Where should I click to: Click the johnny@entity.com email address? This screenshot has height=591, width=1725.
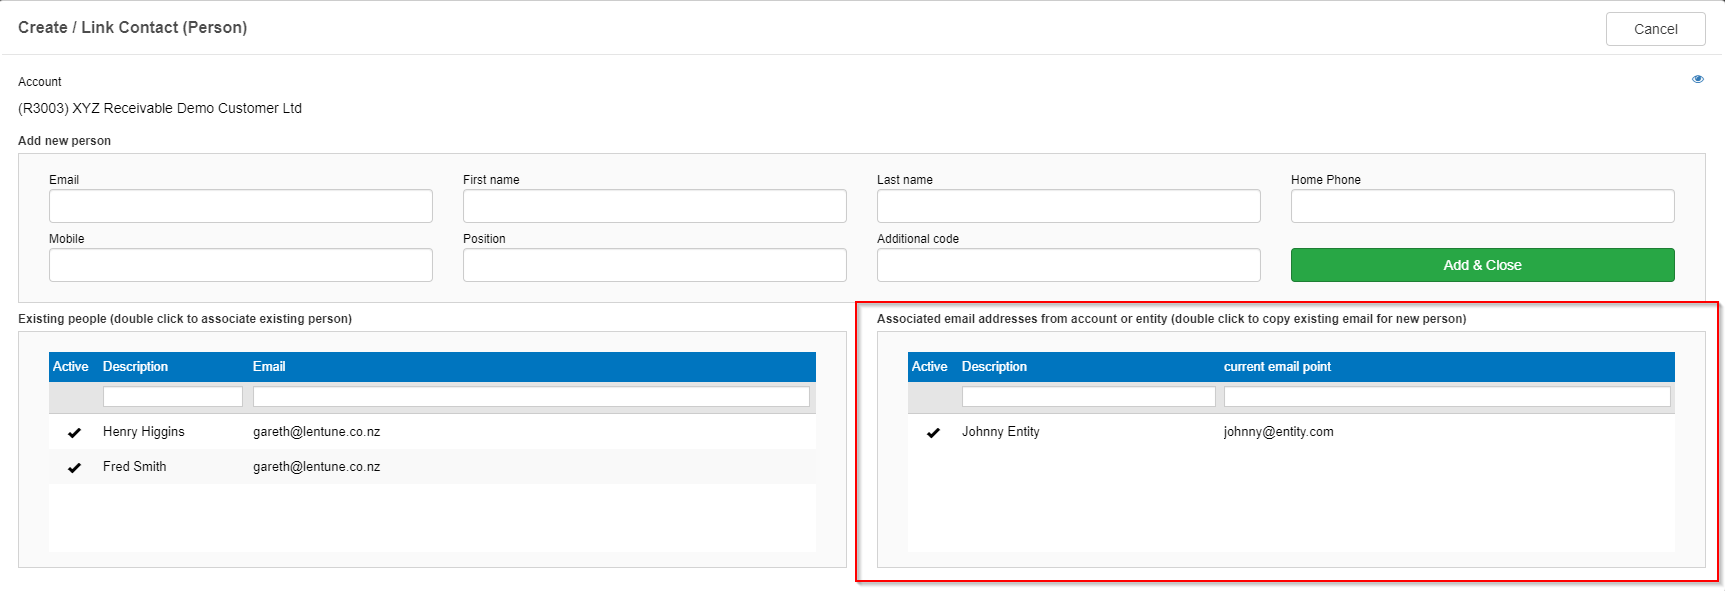click(x=1278, y=432)
